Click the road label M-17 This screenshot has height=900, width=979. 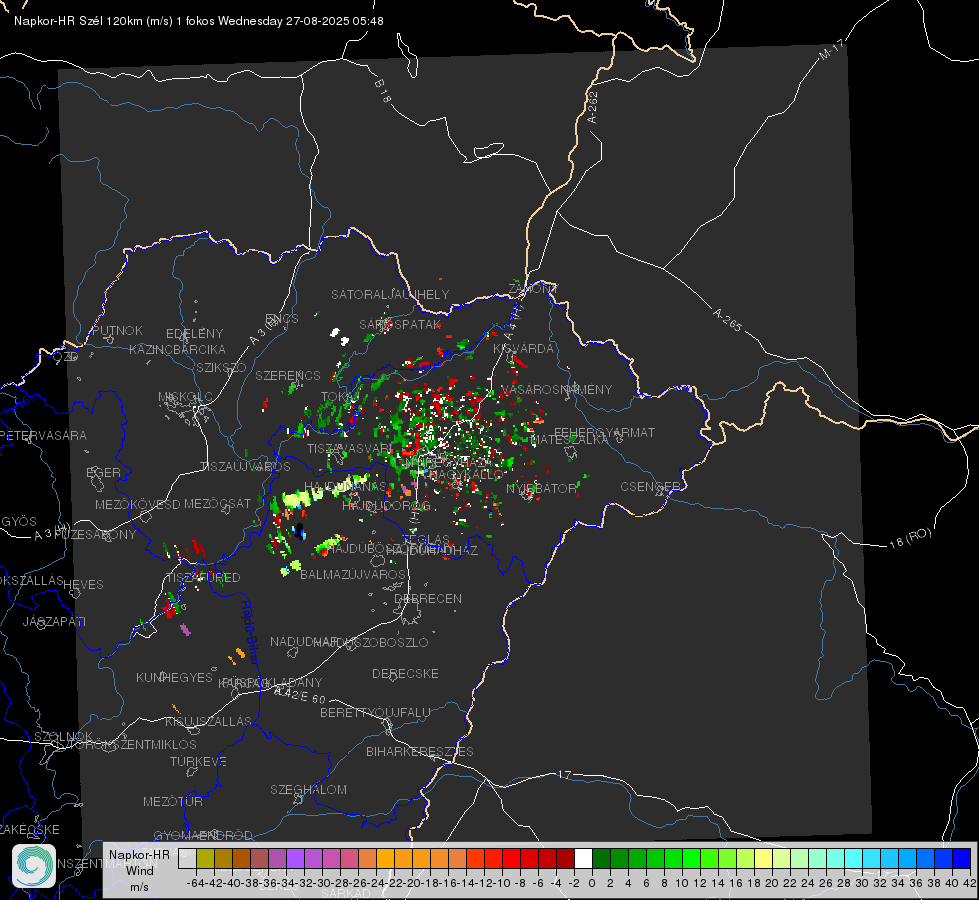(x=831, y=50)
